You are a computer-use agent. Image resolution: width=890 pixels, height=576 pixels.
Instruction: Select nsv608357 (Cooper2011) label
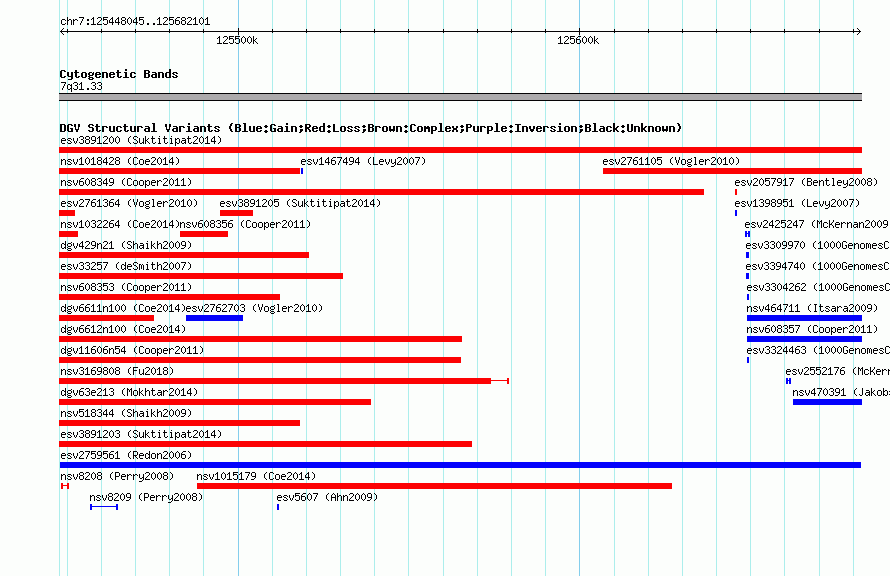coord(812,329)
